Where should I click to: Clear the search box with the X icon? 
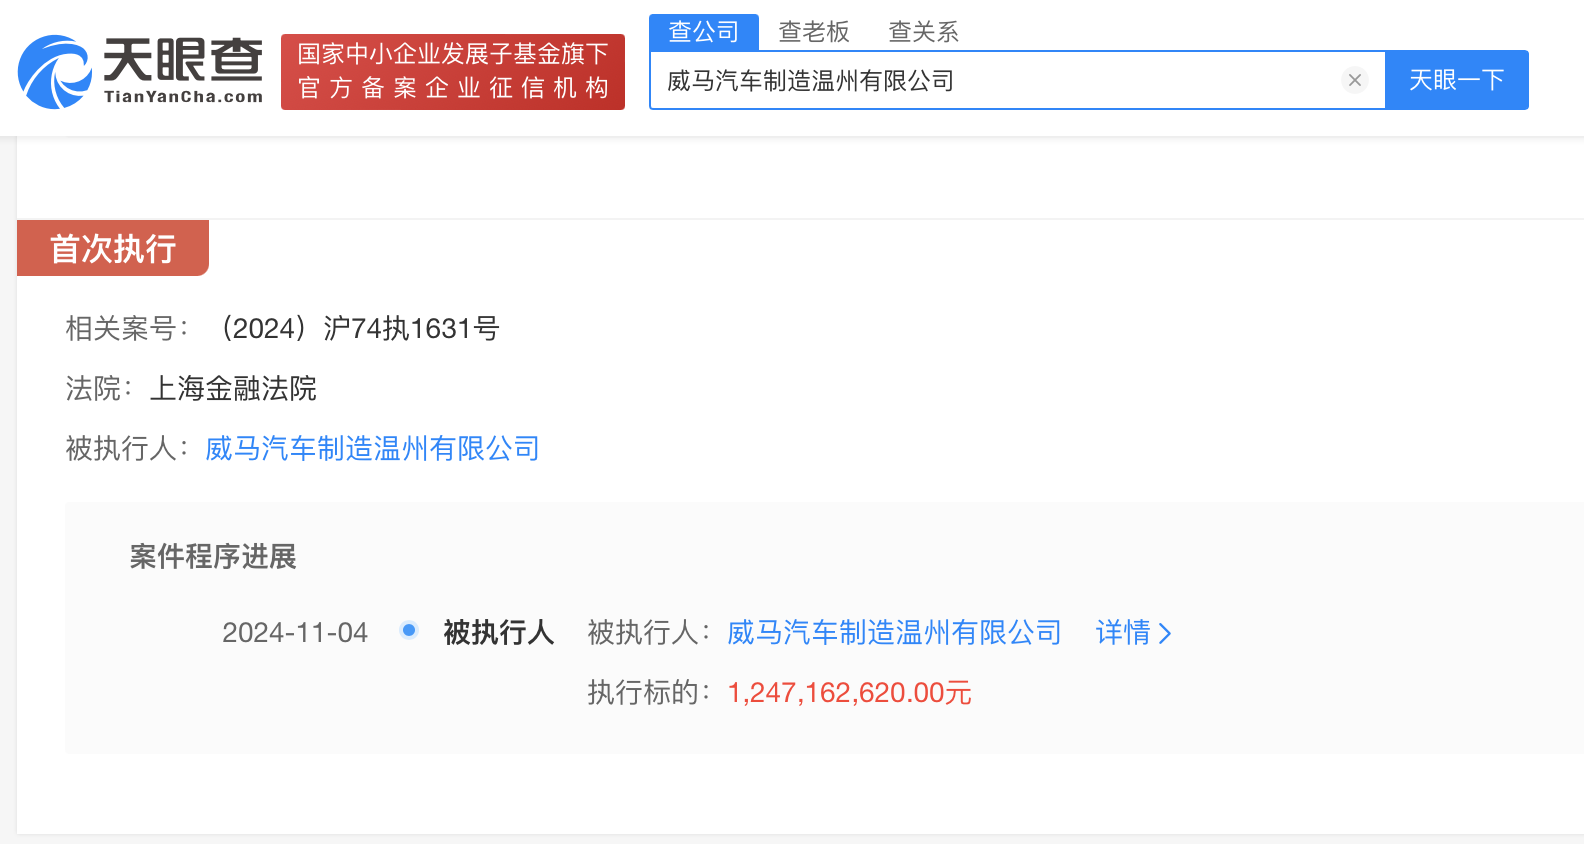(x=1355, y=80)
